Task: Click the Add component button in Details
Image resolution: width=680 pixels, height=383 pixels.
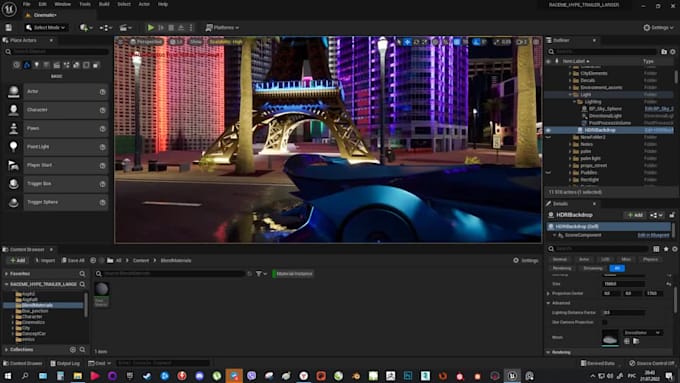Action: (635, 215)
